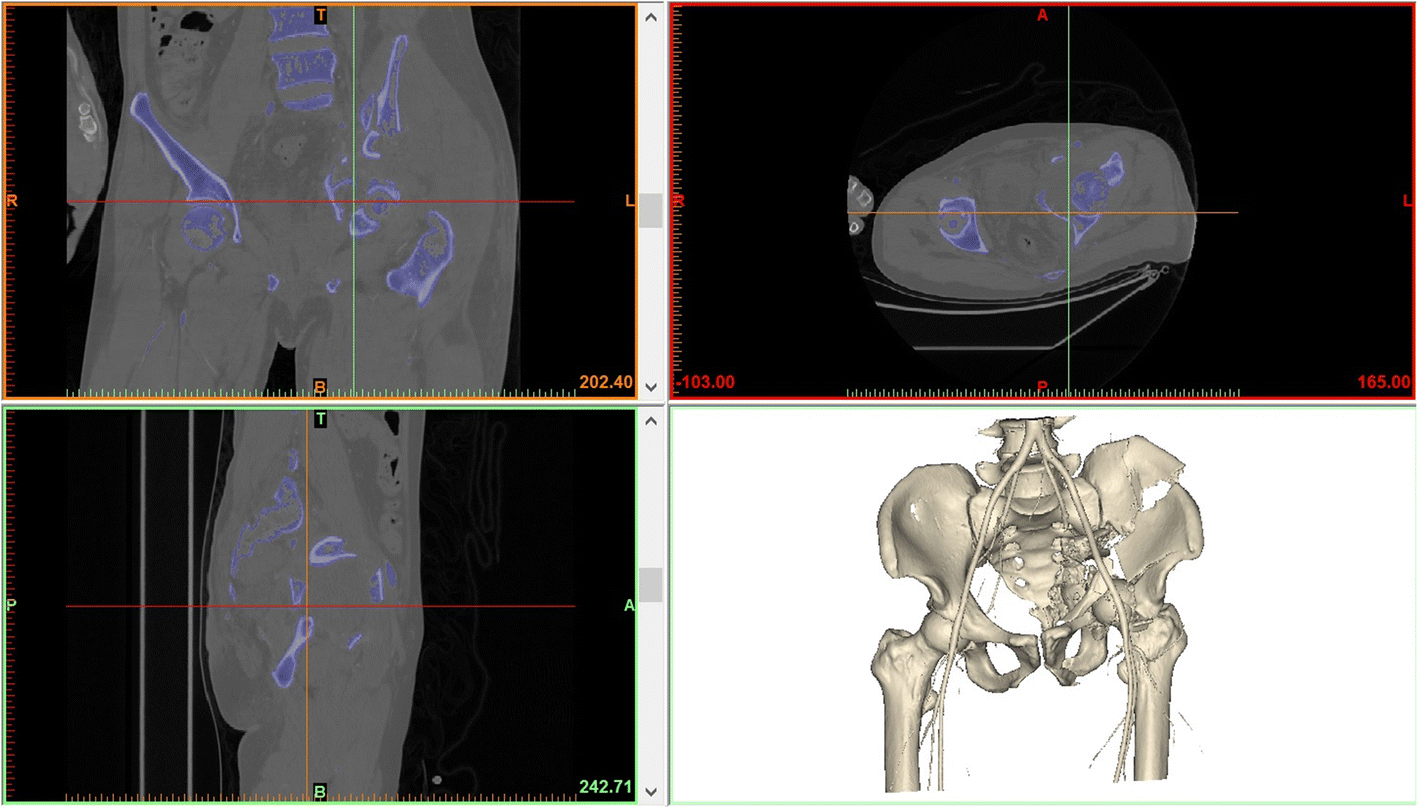Click the sagittal view scroll-up arrow
The width and height of the screenshot is (1418, 809).
pyautogui.click(x=650, y=421)
